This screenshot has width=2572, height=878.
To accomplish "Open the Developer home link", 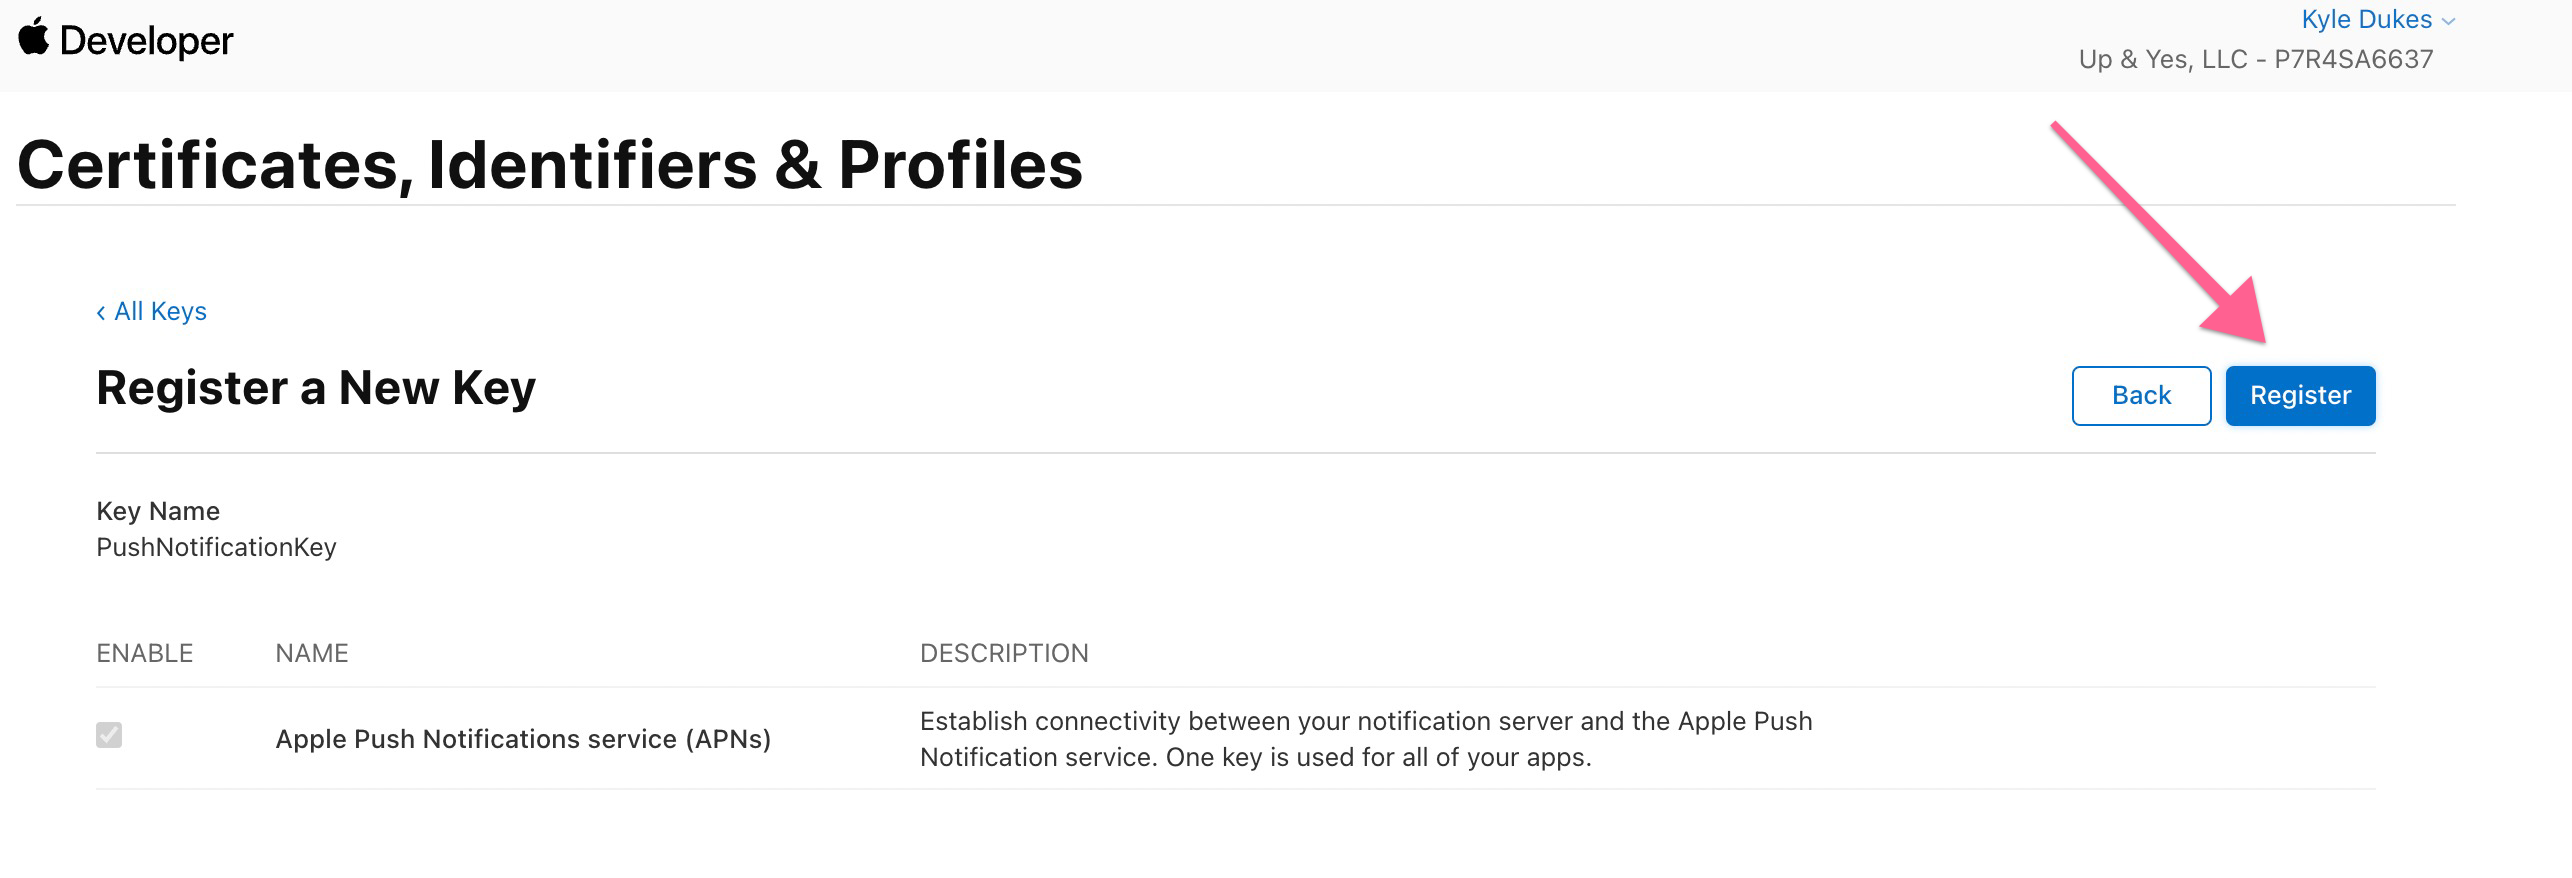I will tap(146, 41).
